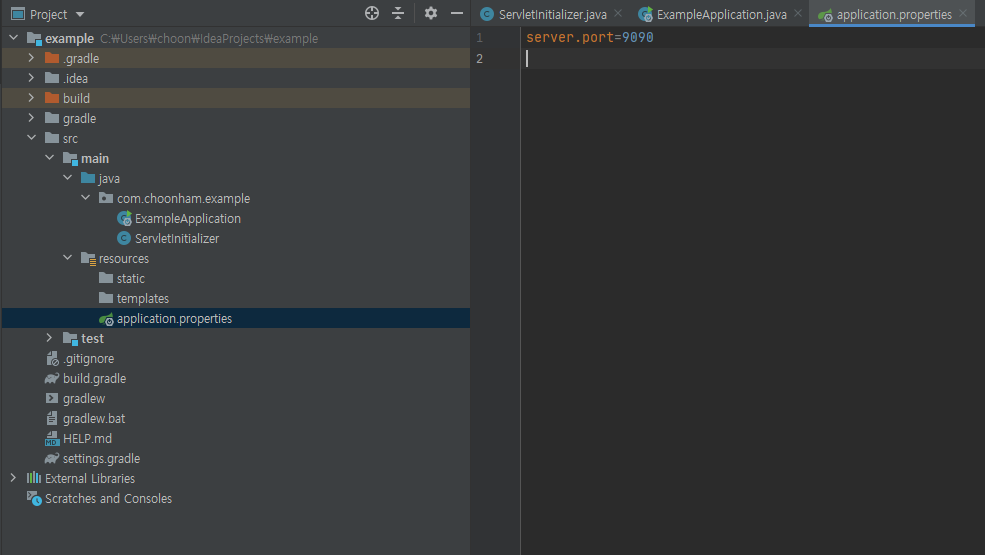Open the Project view dropdown arrow
This screenshot has height=555, width=985.
[x=80, y=14]
